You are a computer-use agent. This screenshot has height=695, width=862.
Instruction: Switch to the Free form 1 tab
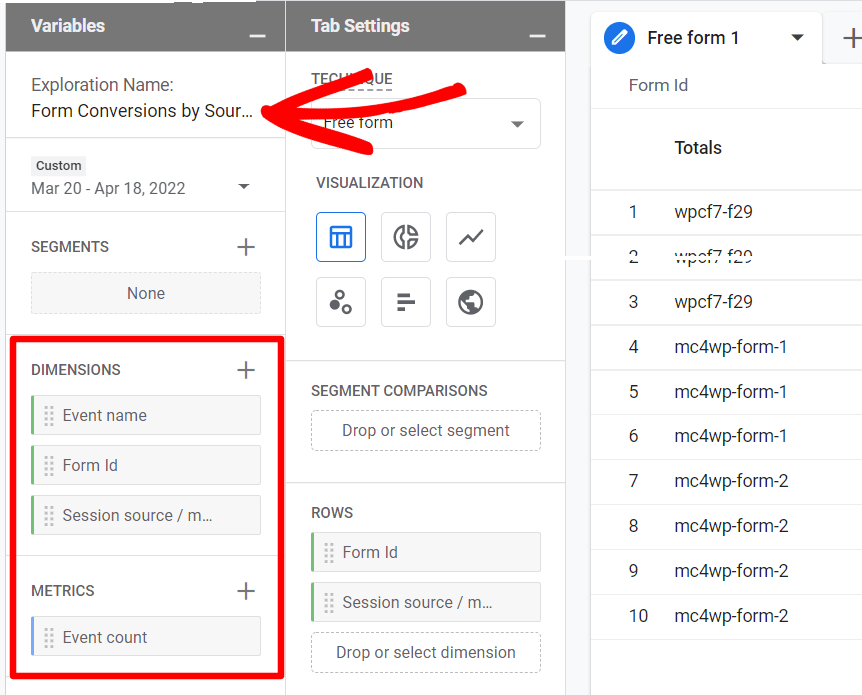pos(692,37)
